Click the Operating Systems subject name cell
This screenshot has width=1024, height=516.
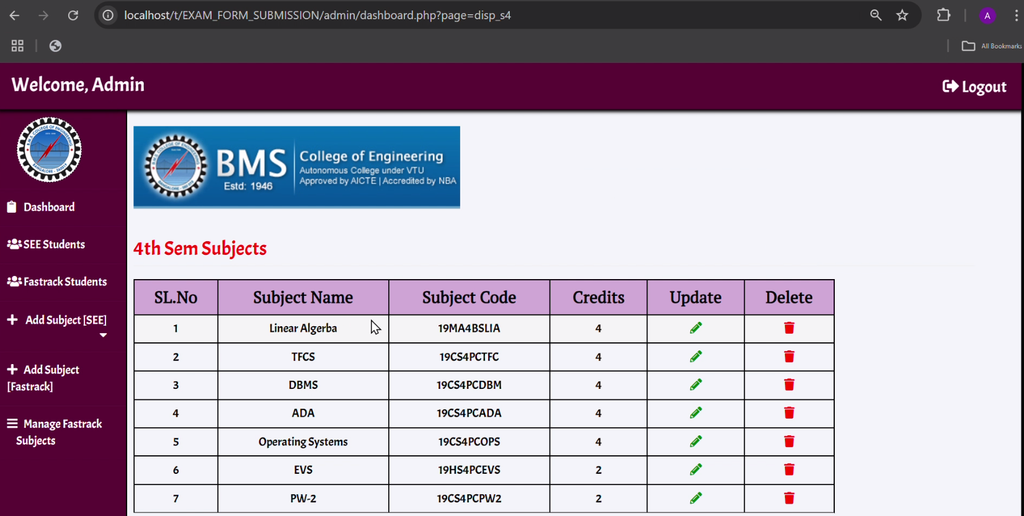point(303,442)
